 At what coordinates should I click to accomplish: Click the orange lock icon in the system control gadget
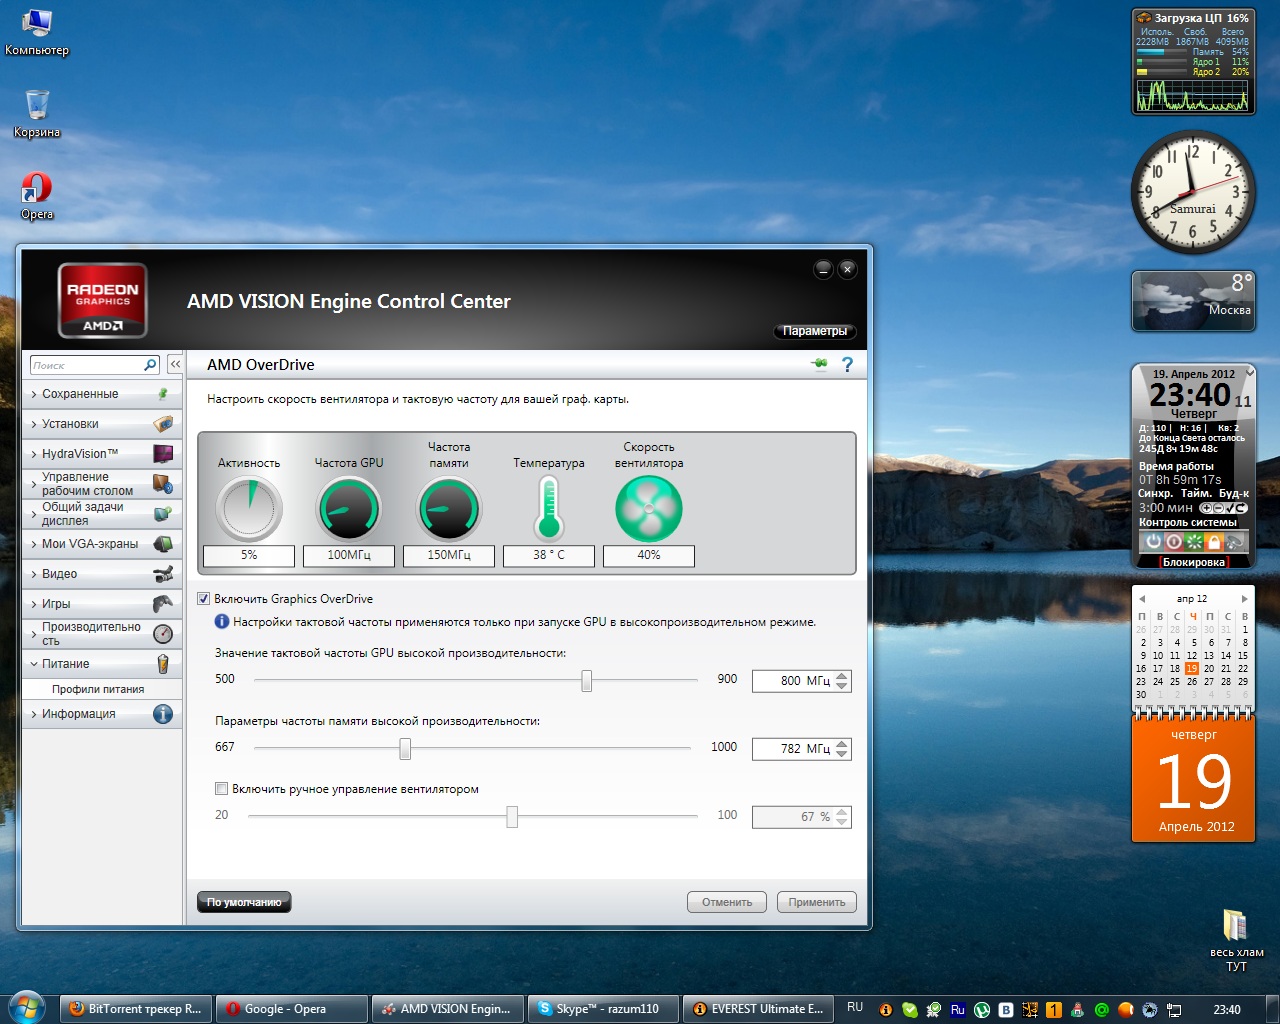point(1214,541)
